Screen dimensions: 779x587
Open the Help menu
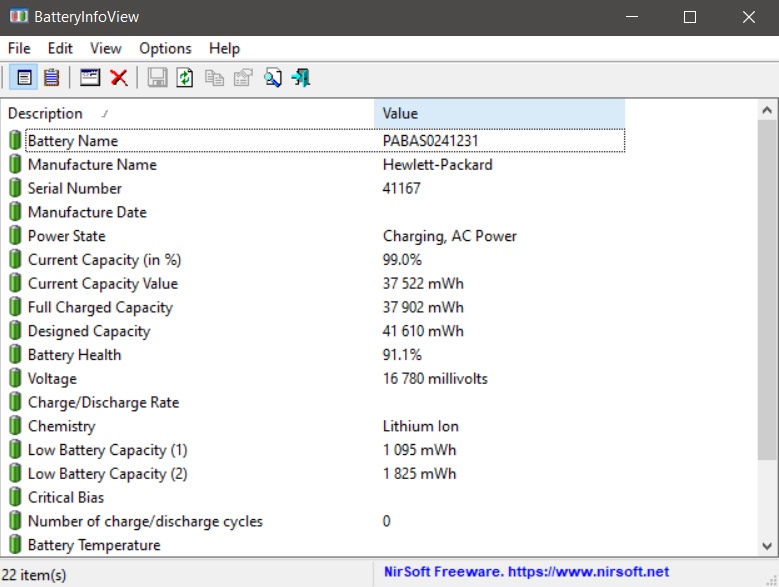tap(224, 48)
